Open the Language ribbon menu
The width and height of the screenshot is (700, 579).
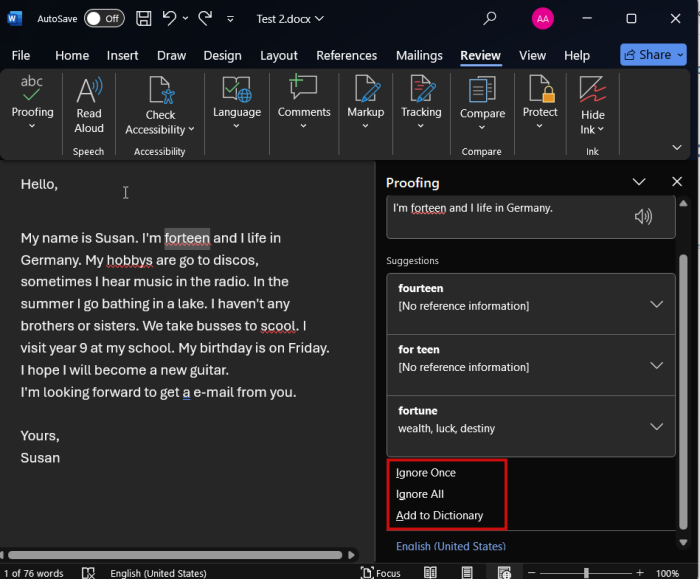pyautogui.click(x=237, y=103)
